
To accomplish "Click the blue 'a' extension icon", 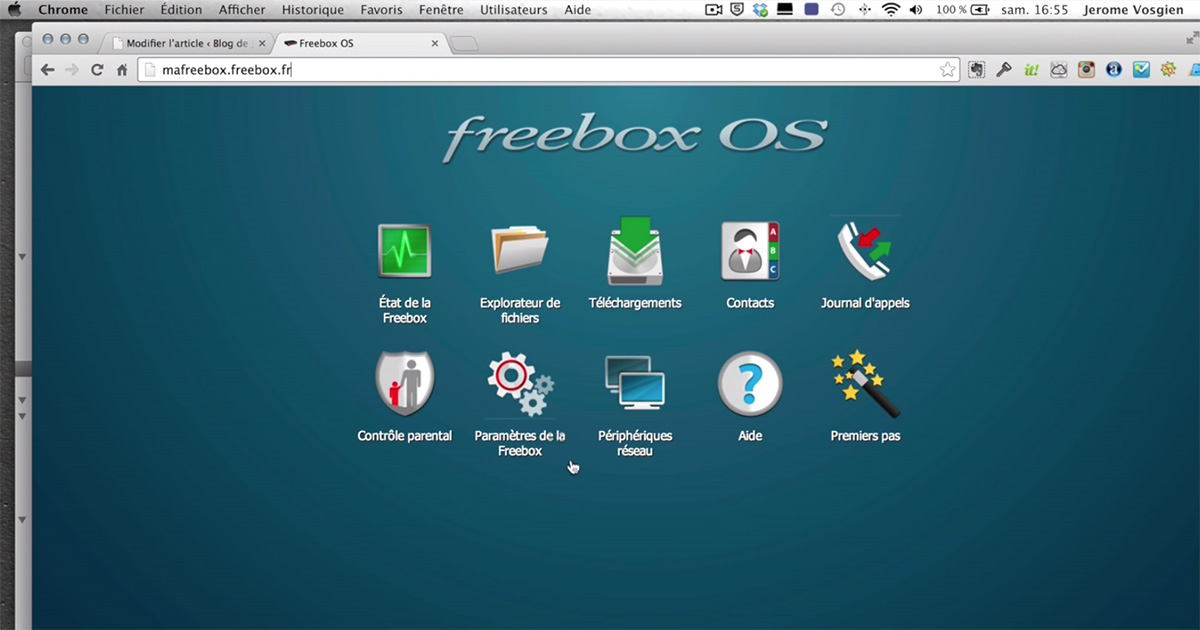I will 1113,70.
